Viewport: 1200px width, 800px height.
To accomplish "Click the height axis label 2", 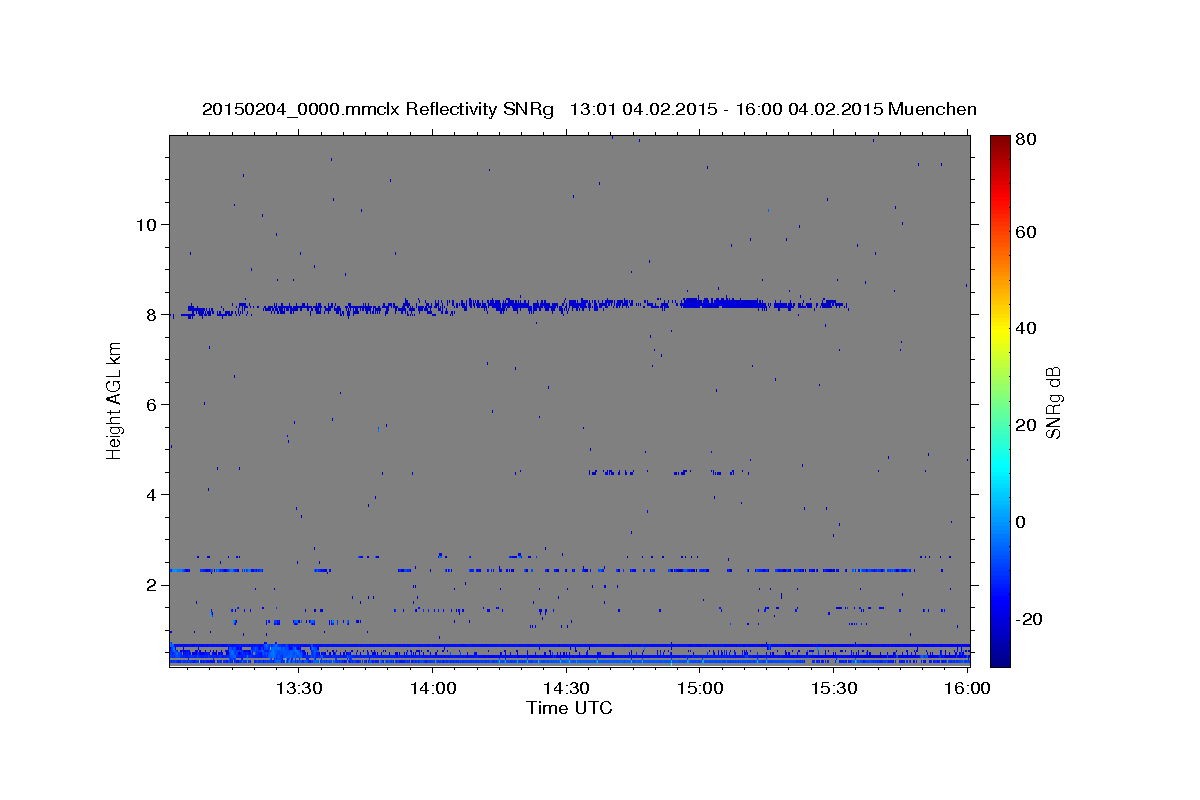I will (x=150, y=585).
